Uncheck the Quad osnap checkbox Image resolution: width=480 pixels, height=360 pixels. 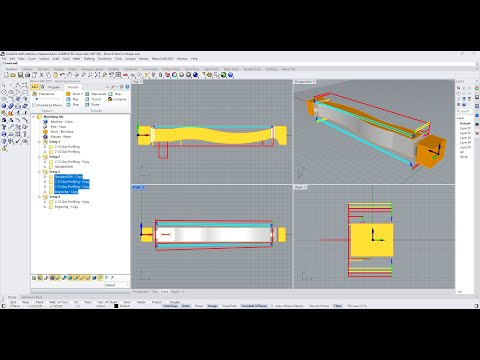click(x=107, y=302)
